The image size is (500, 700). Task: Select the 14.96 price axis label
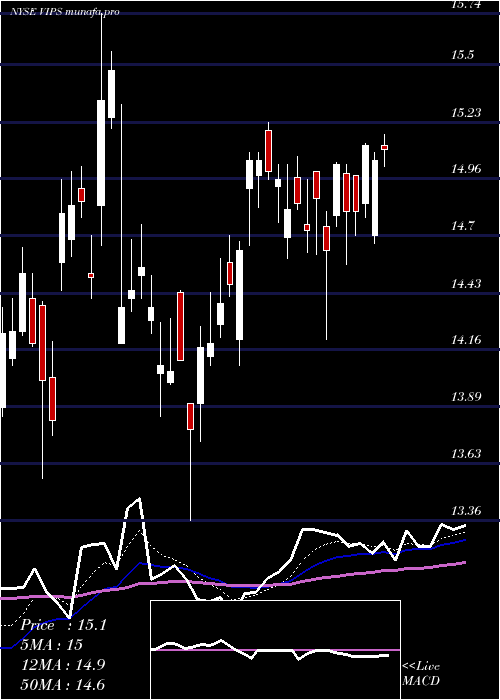click(x=466, y=169)
